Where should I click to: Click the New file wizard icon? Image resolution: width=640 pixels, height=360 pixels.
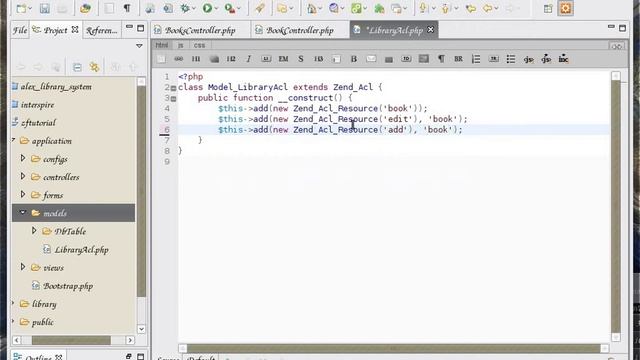[x=20, y=8]
